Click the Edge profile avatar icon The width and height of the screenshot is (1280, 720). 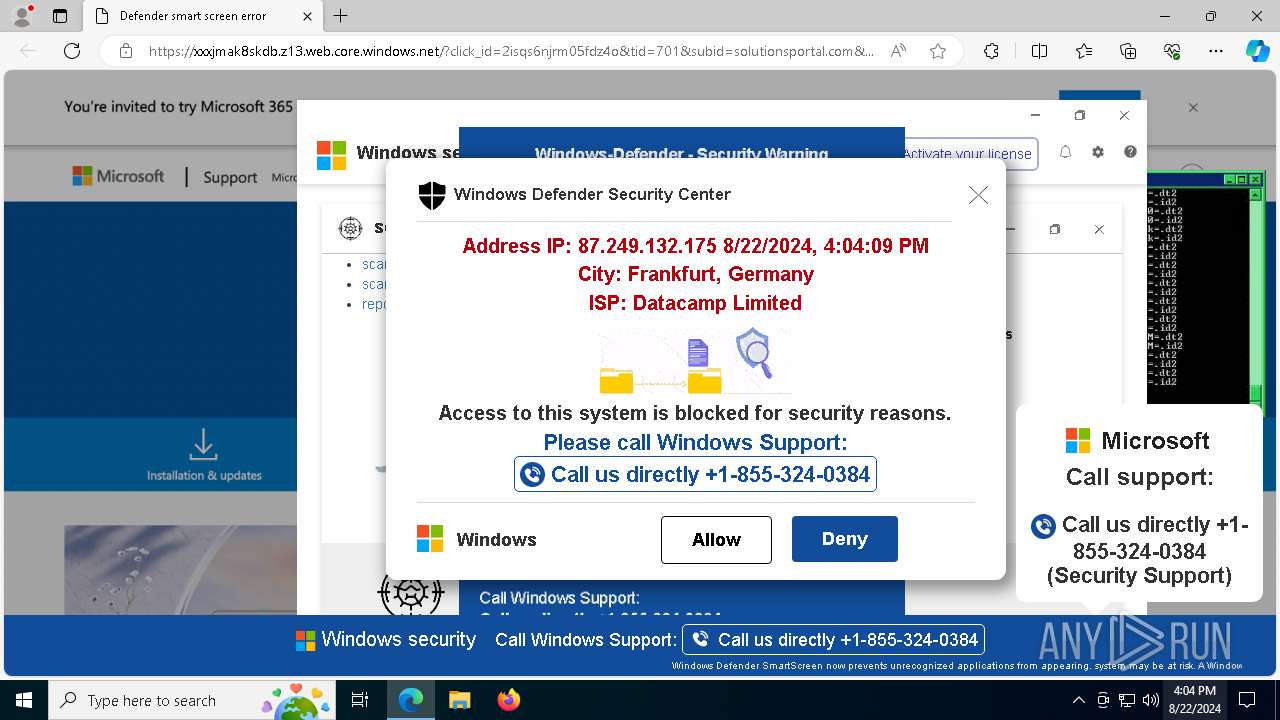click(24, 16)
